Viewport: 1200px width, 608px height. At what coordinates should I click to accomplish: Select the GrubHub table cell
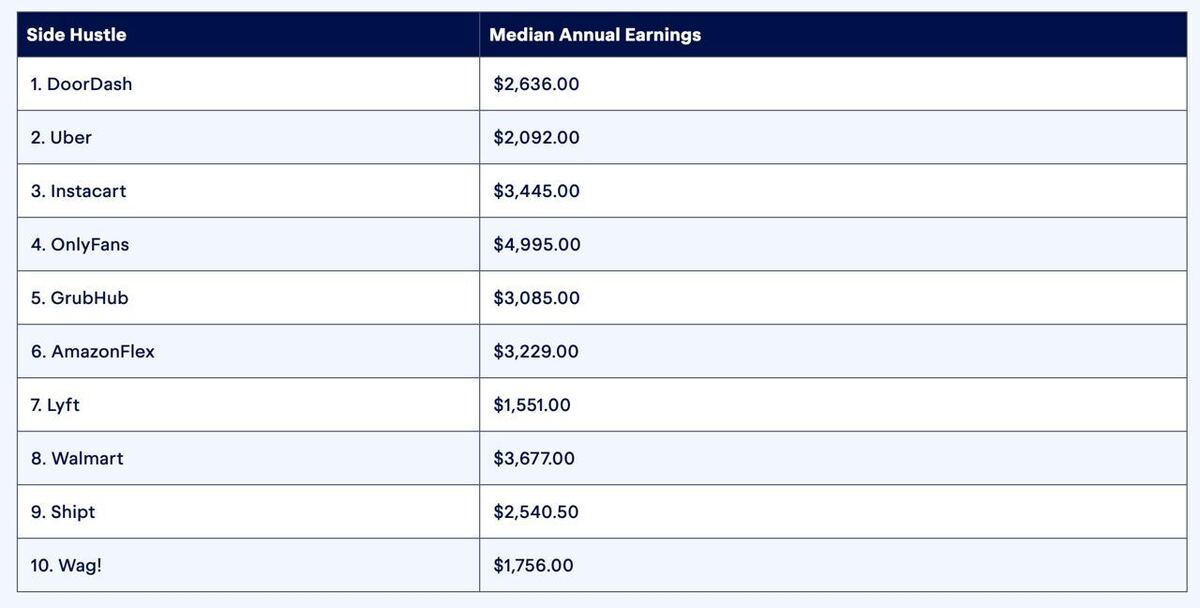point(79,298)
